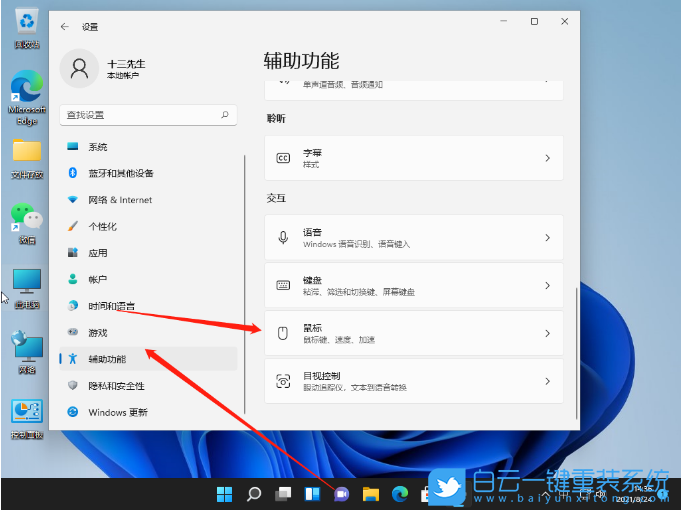
Task: Select 辅助功能 in the sidebar
Action: (148, 359)
